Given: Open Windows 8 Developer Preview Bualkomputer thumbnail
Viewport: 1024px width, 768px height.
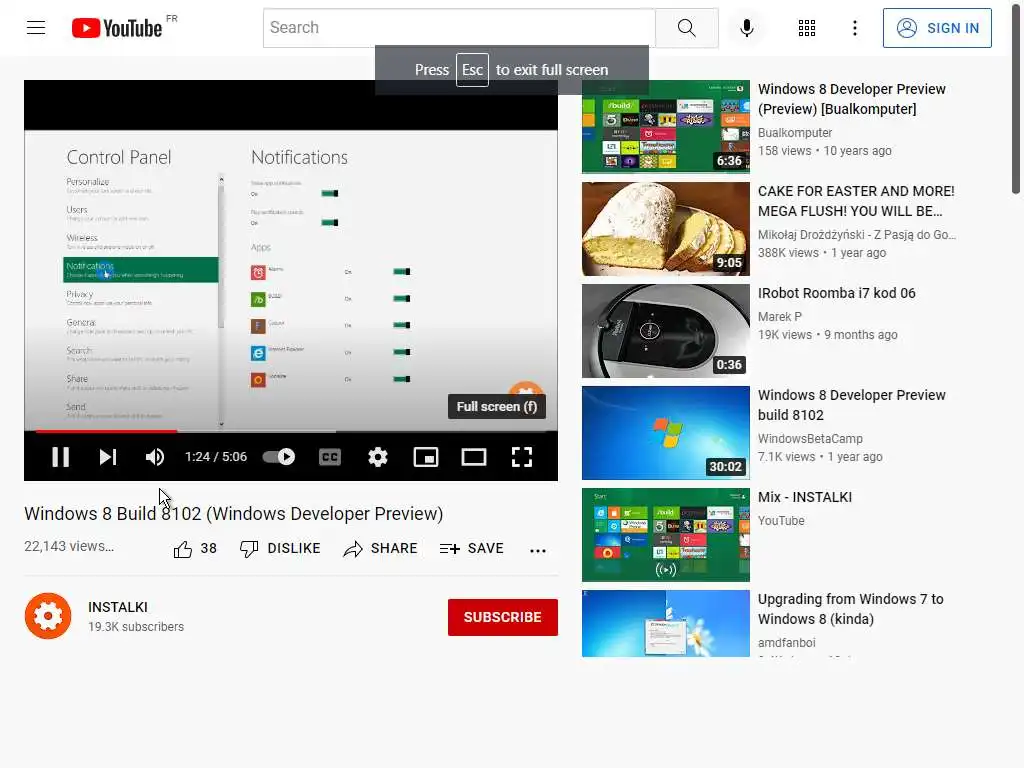Looking at the screenshot, I should click(665, 127).
